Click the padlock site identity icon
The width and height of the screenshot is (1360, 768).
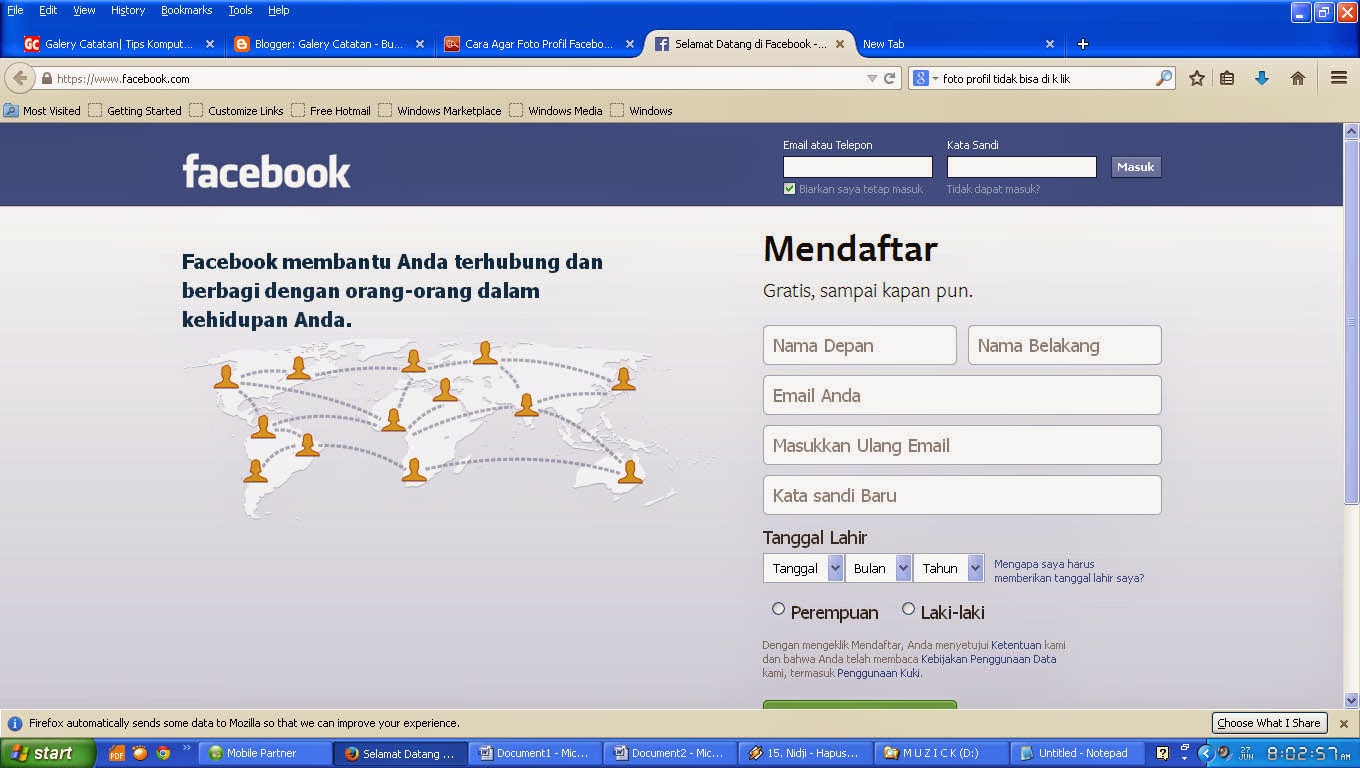point(46,78)
